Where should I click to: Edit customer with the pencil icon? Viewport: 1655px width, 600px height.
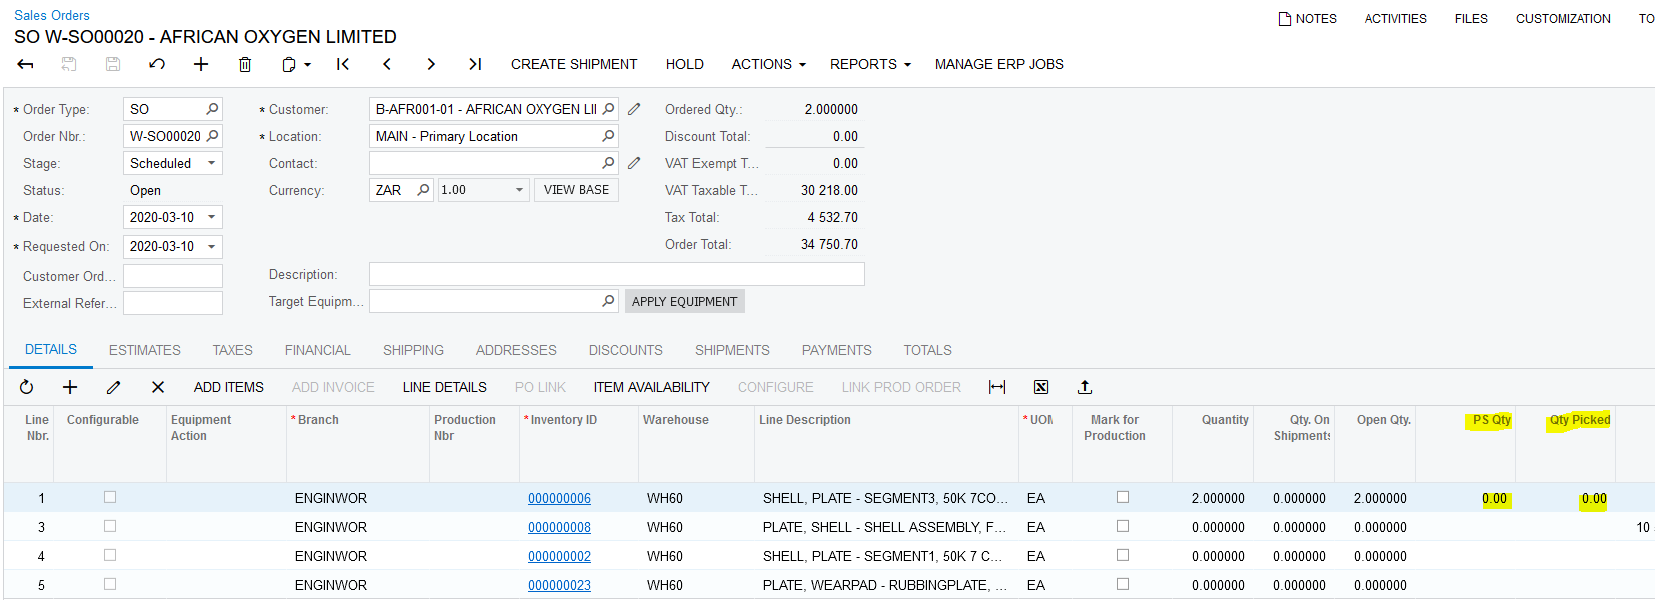(634, 109)
